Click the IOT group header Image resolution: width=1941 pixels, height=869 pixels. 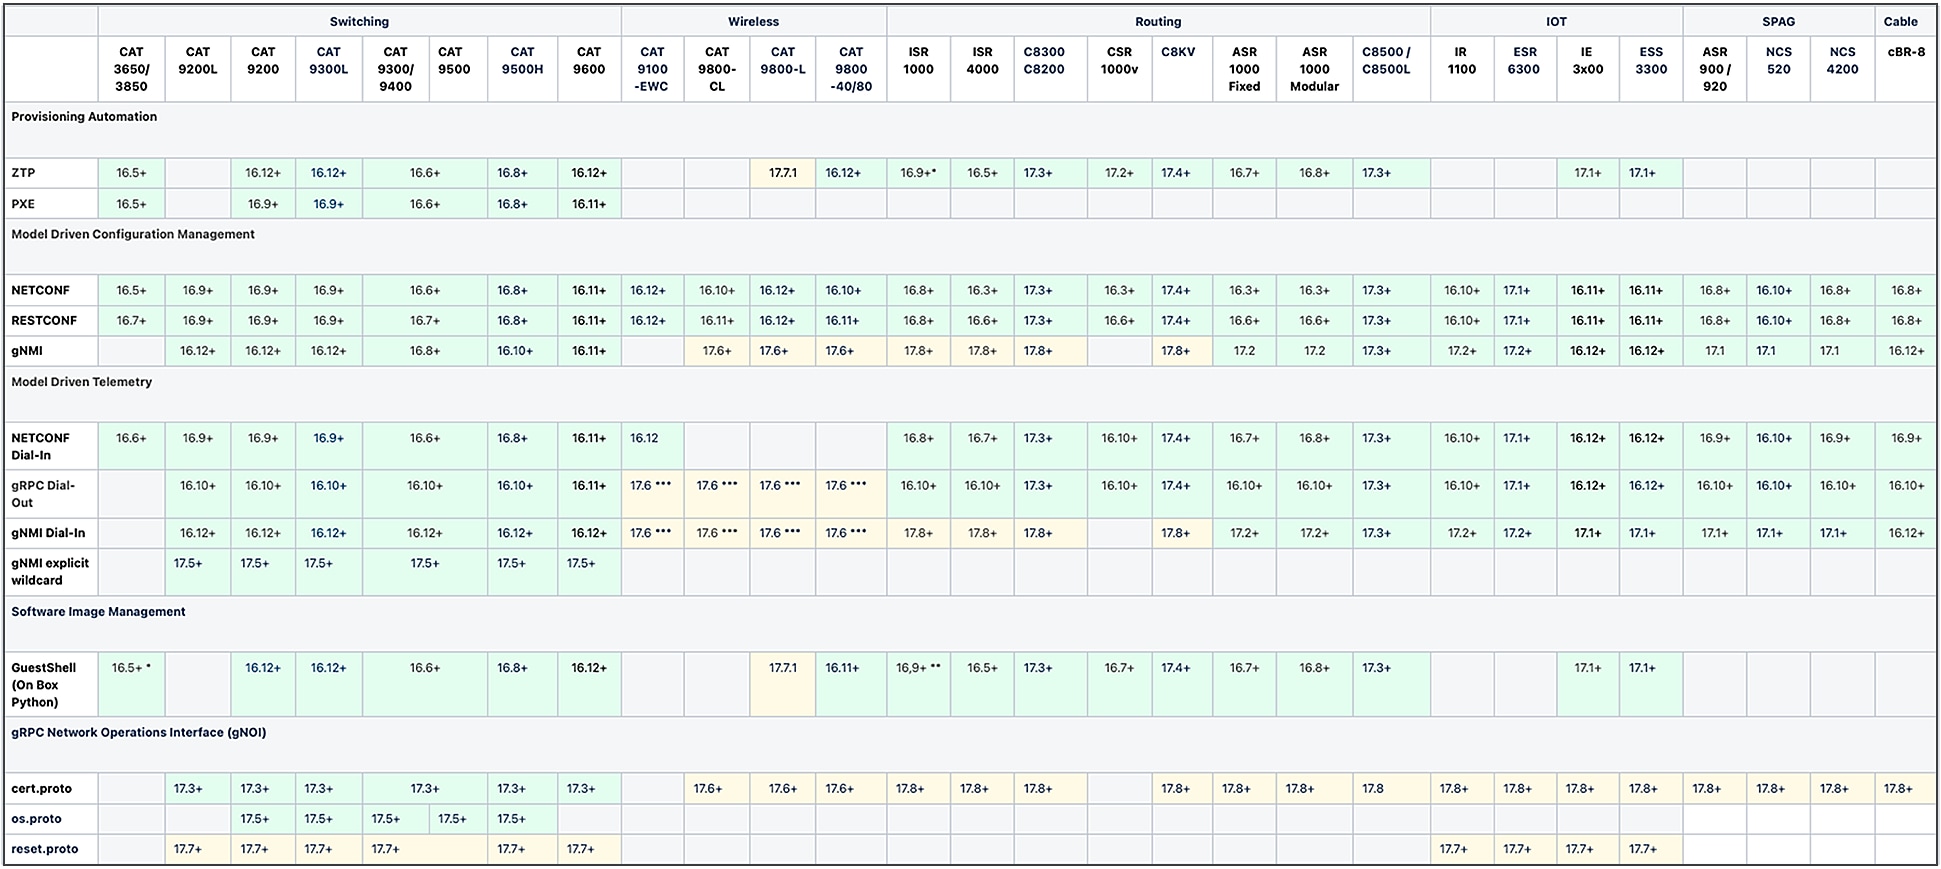(1556, 21)
